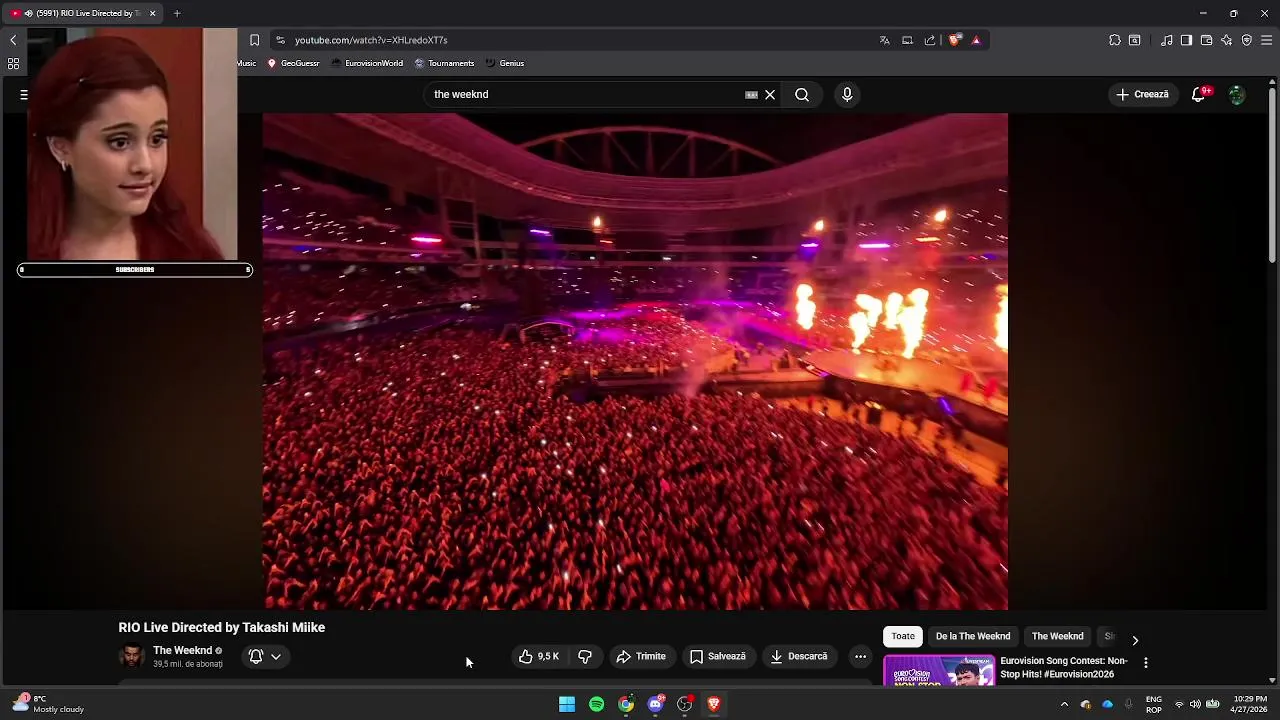The width and height of the screenshot is (1280, 720).
Task: Open the Brave VPN shield icon
Action: click(1246, 40)
